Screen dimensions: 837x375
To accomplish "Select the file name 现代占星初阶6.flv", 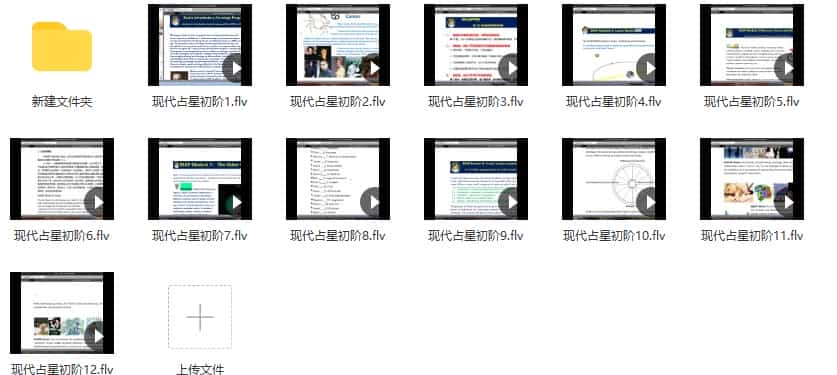I will coord(62,235).
